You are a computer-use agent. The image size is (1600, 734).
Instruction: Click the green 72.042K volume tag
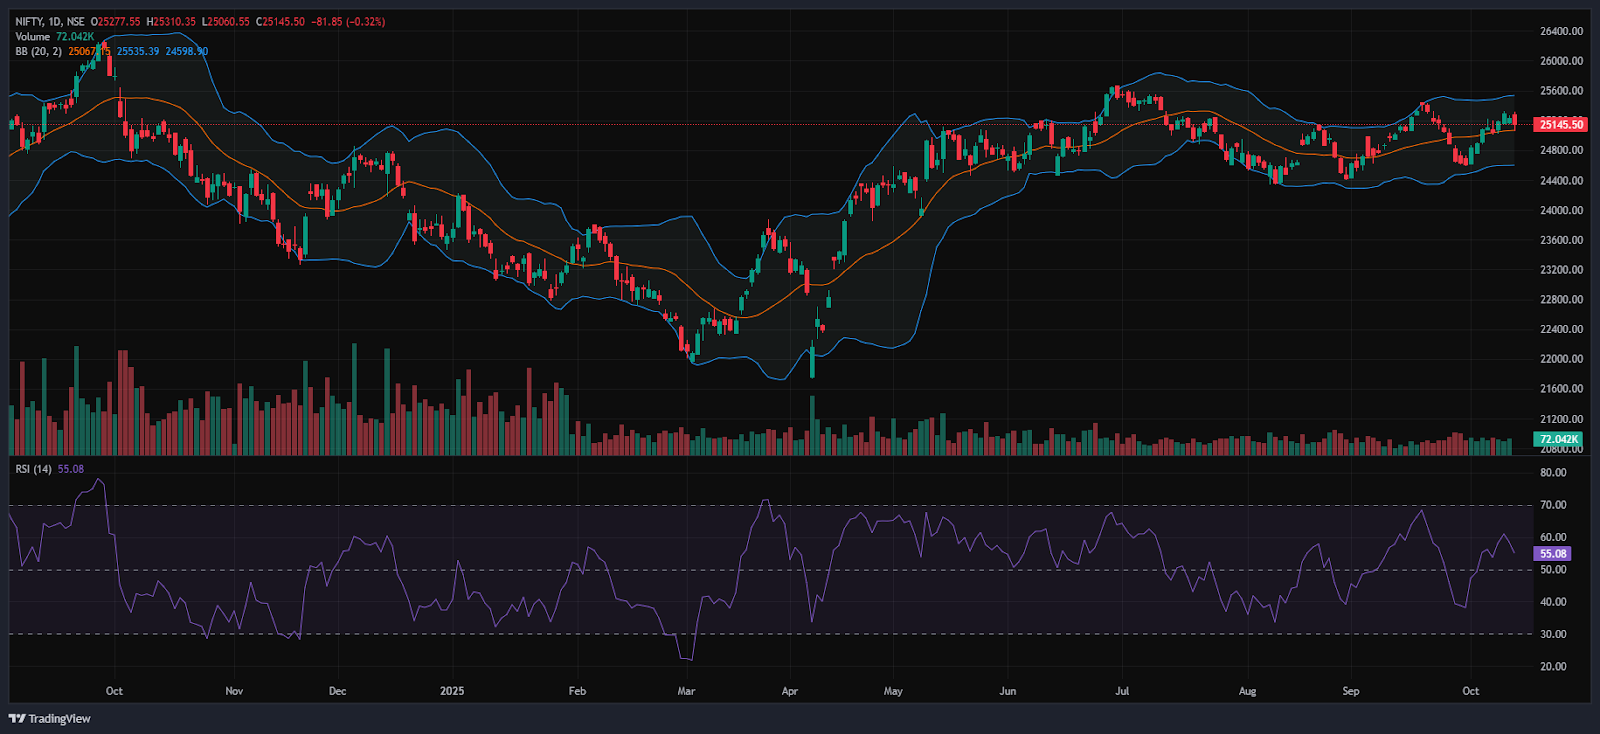tap(1558, 439)
